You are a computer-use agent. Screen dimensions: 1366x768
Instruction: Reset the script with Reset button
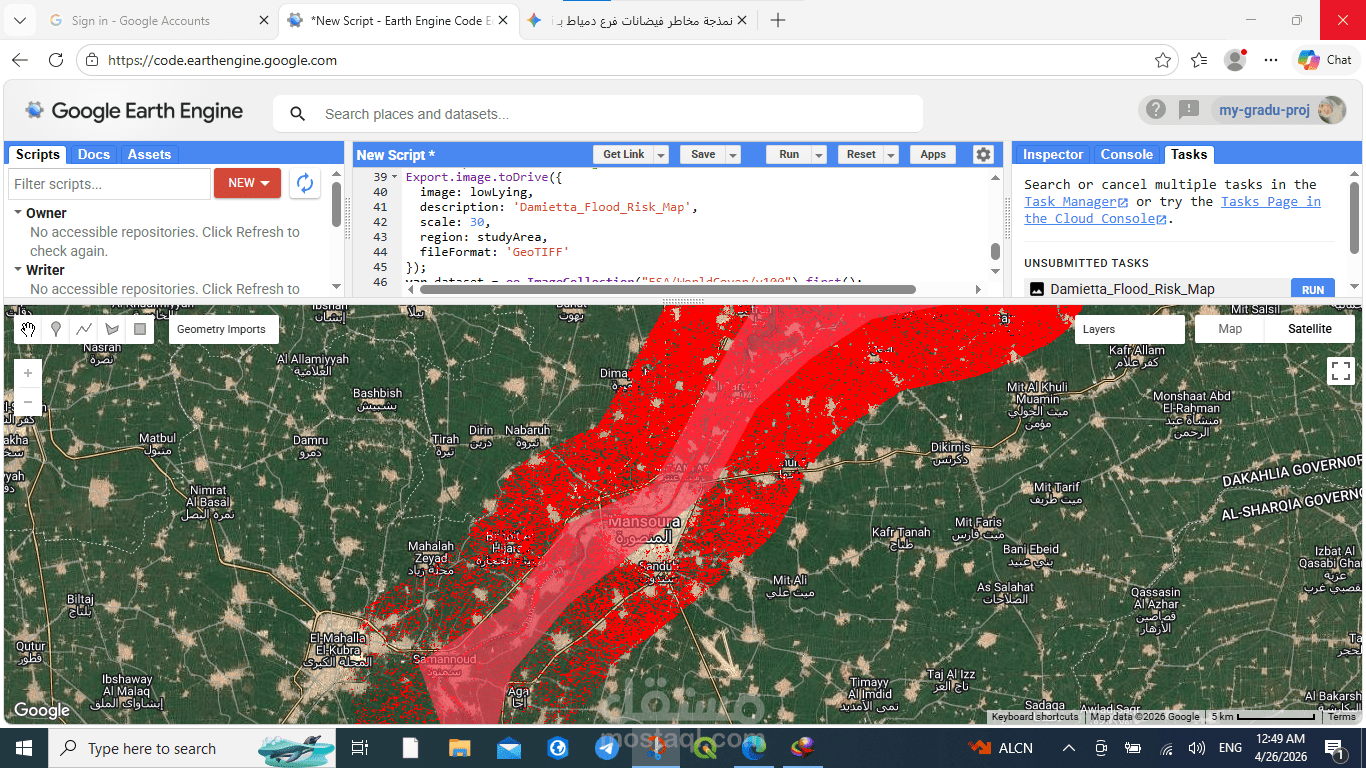point(861,154)
